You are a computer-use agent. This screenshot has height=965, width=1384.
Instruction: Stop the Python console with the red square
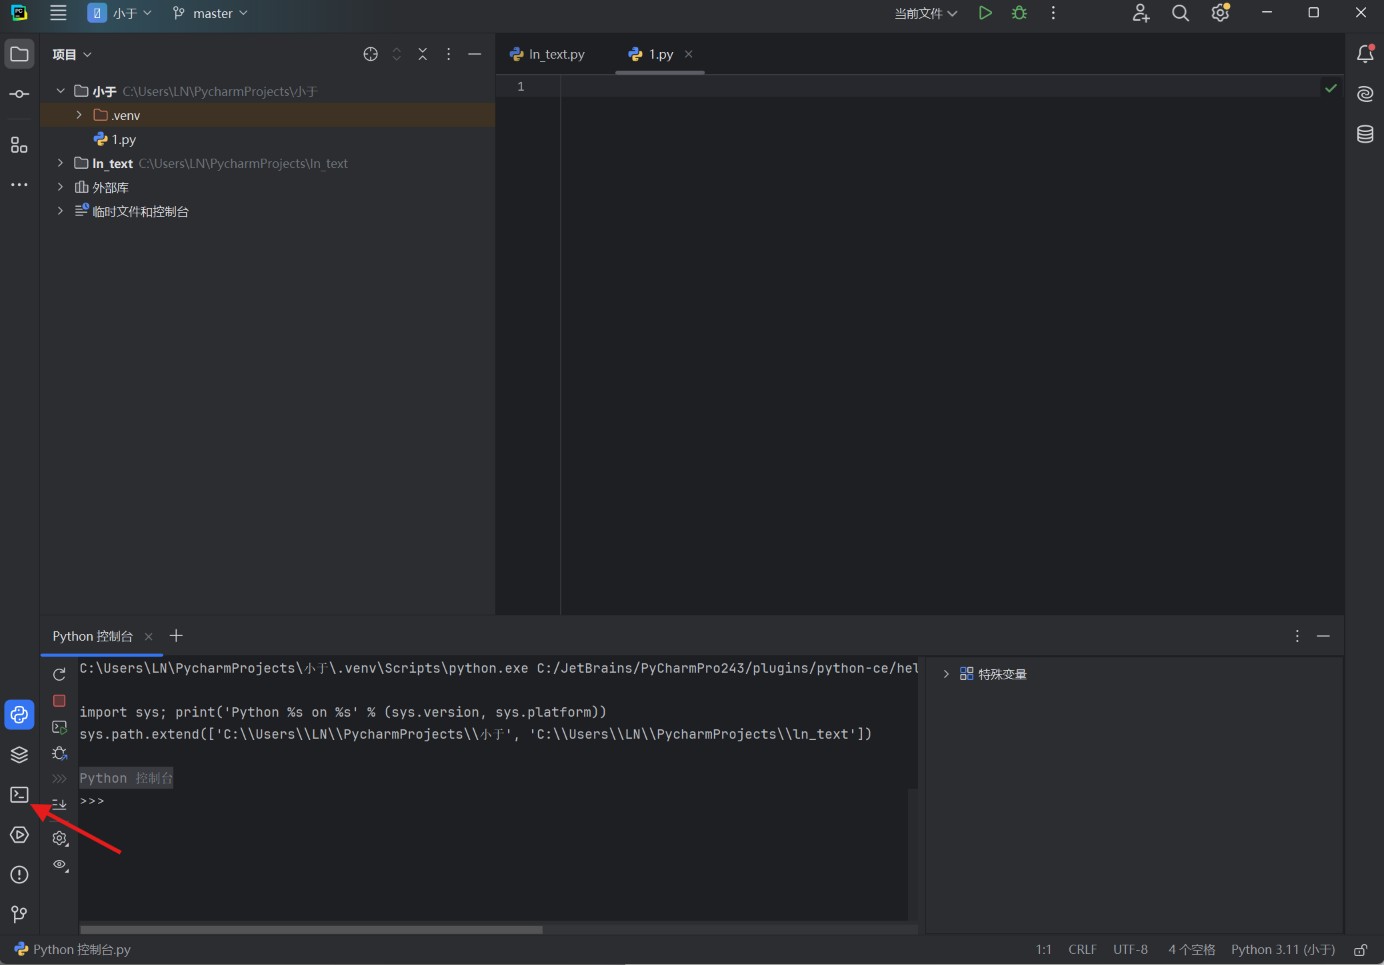tap(59, 701)
